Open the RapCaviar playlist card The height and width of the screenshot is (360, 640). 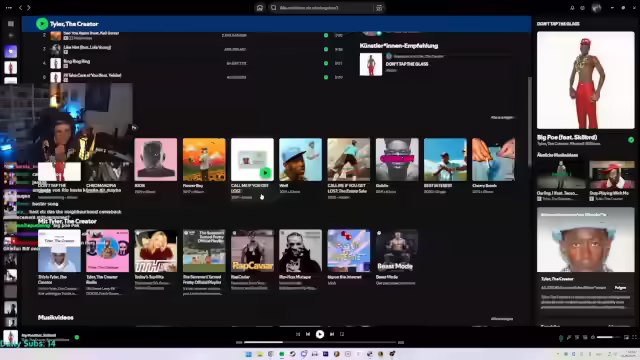point(252,259)
